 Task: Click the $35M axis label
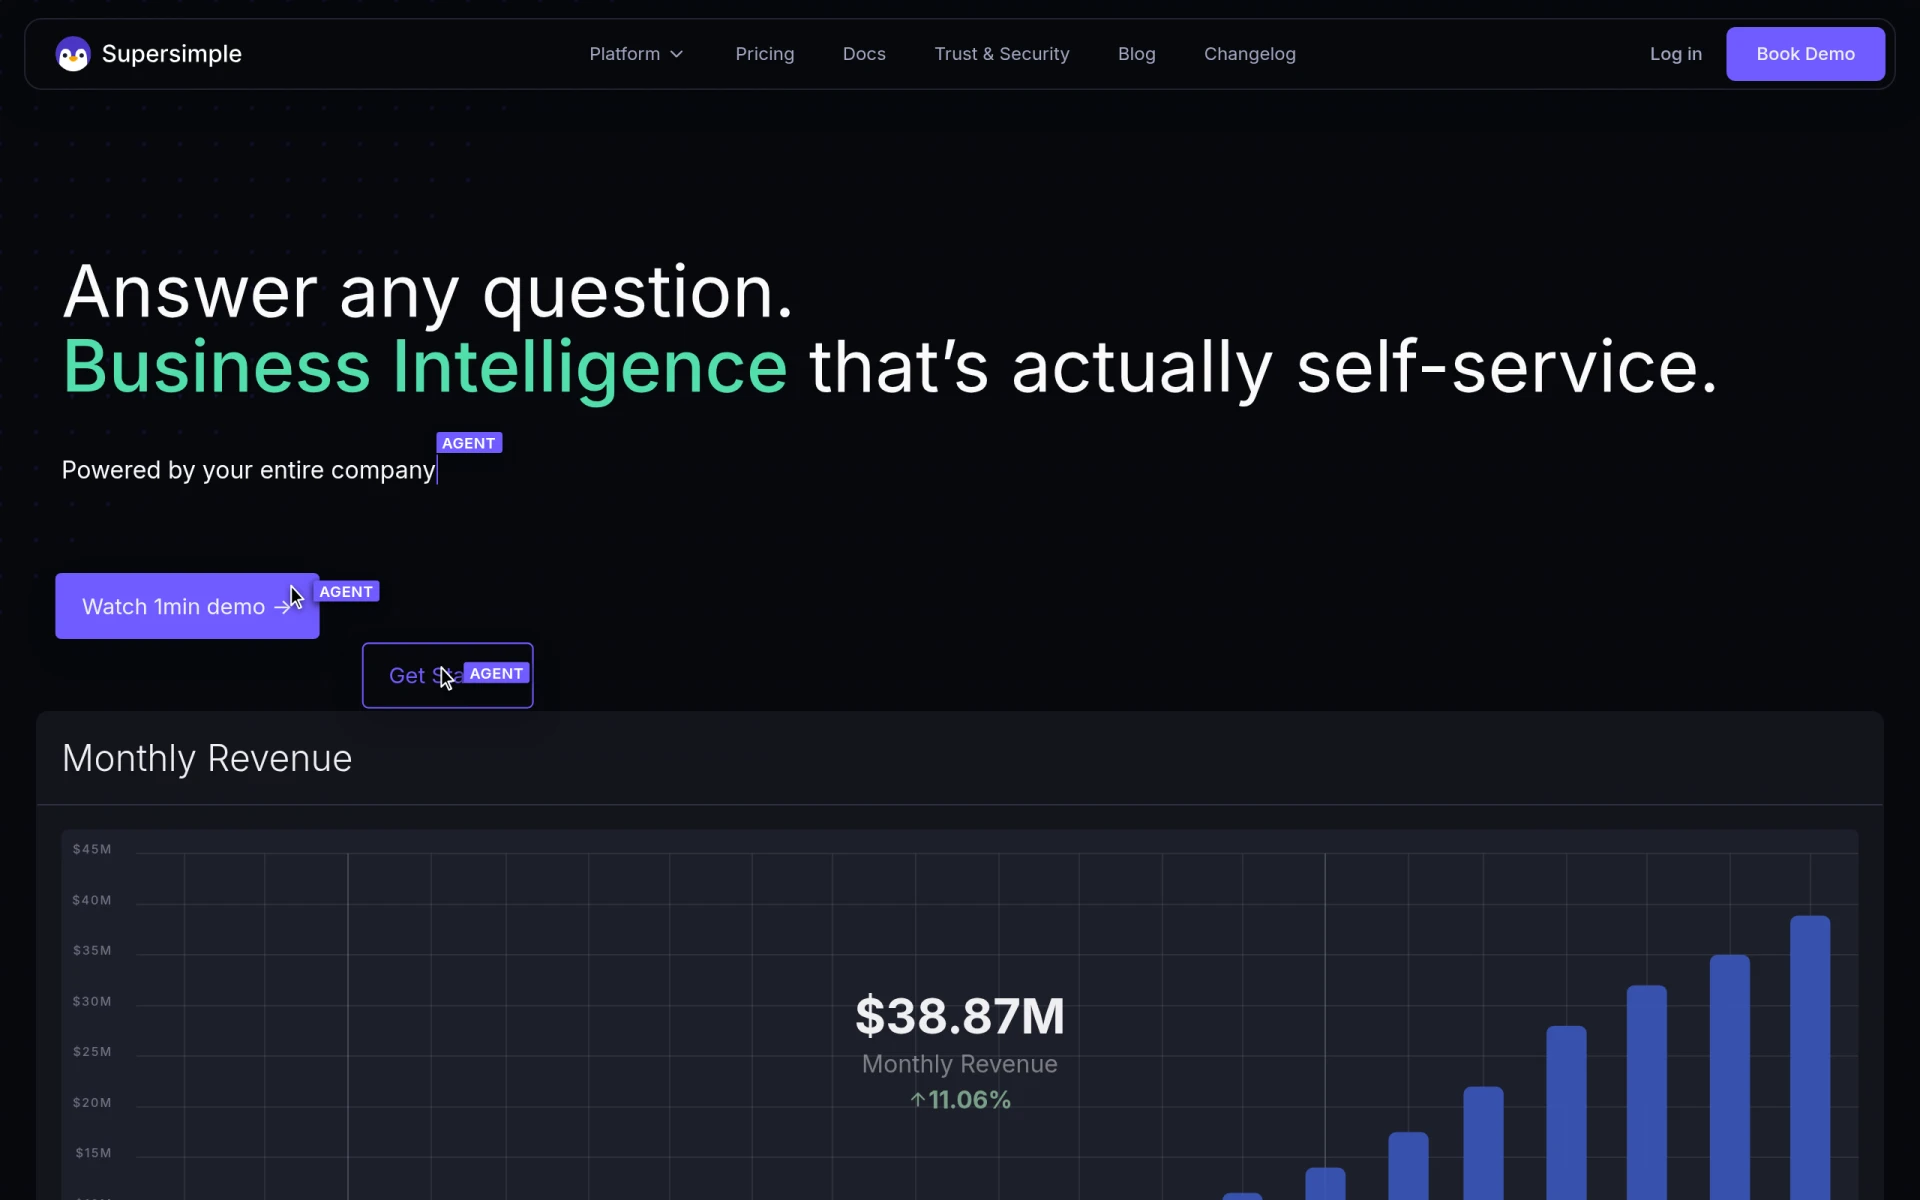point(92,950)
